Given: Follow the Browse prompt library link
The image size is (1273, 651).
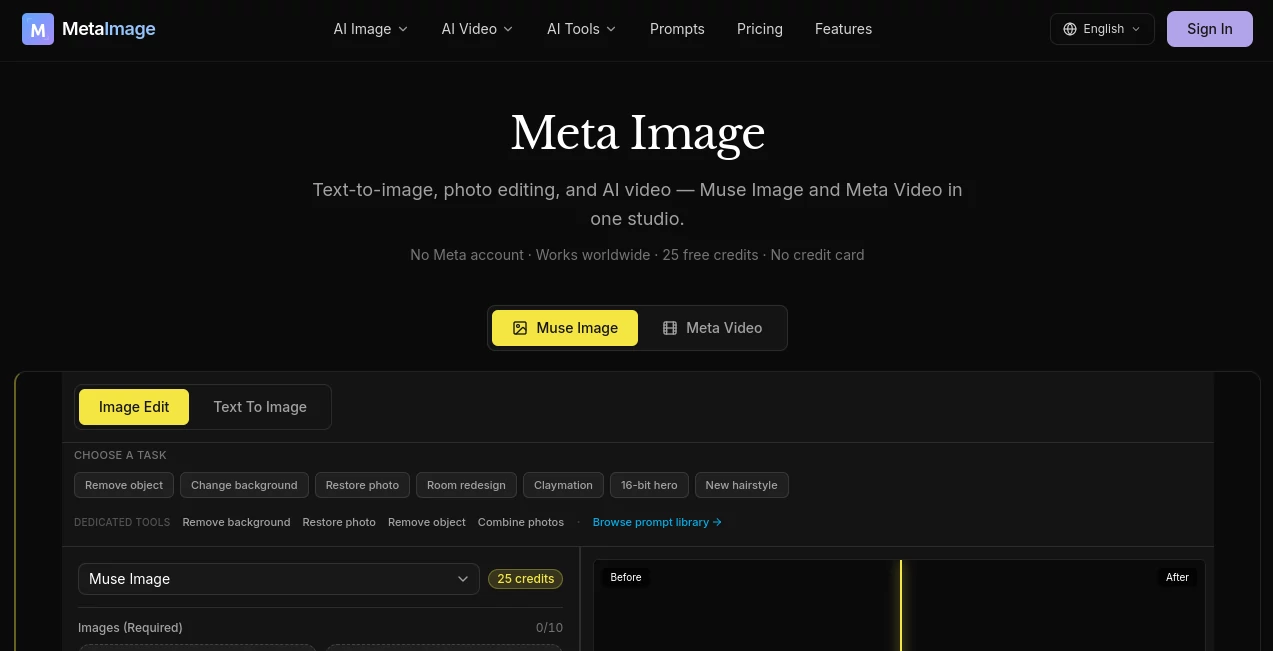Looking at the screenshot, I should click(x=657, y=522).
